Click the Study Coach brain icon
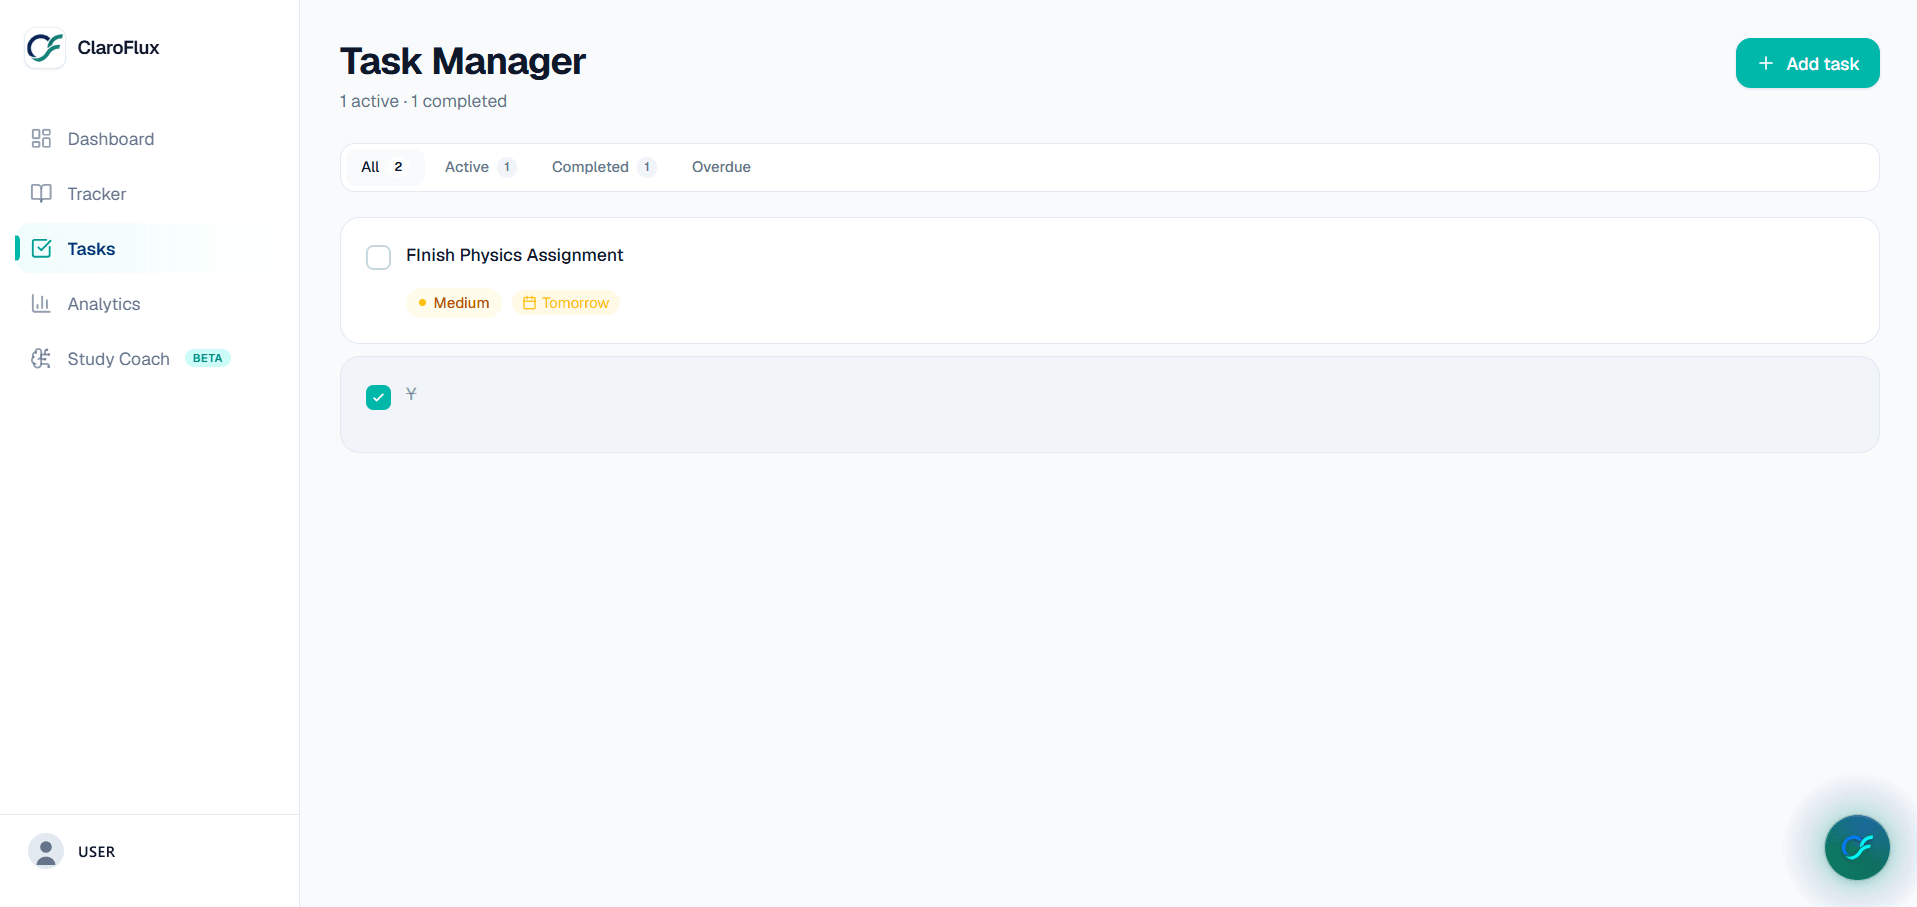1917x907 pixels. [41, 358]
